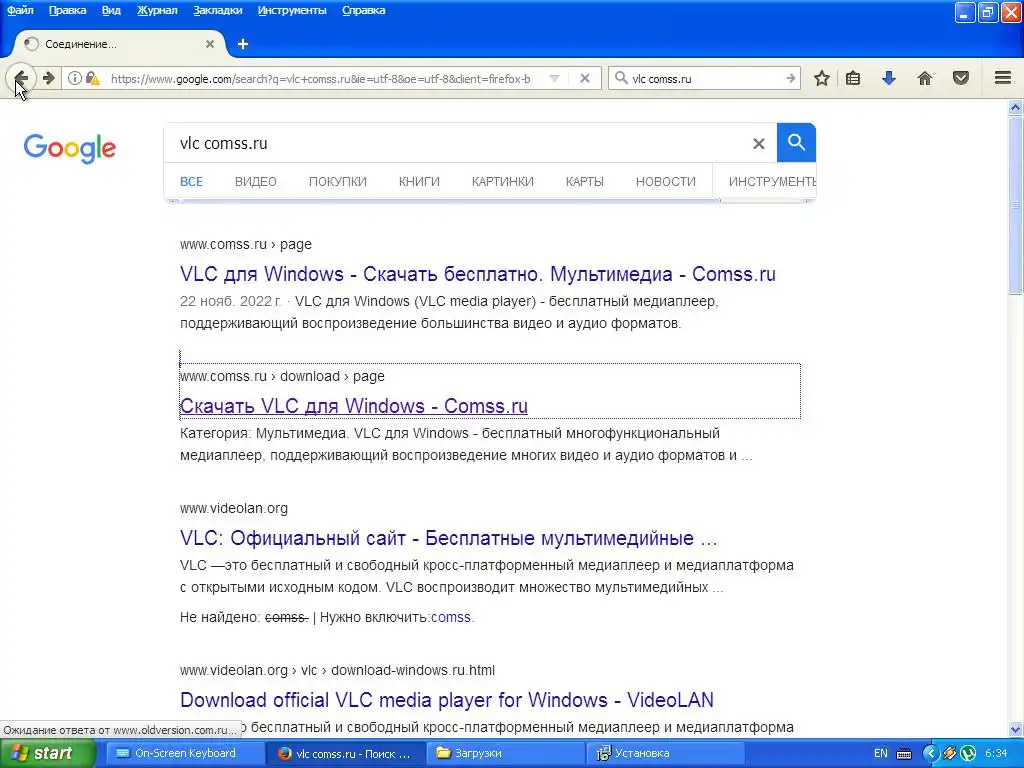Viewport: 1024px width, 768px height.
Task: Switch to the ПОКУПКИ results tab
Action: [338, 182]
